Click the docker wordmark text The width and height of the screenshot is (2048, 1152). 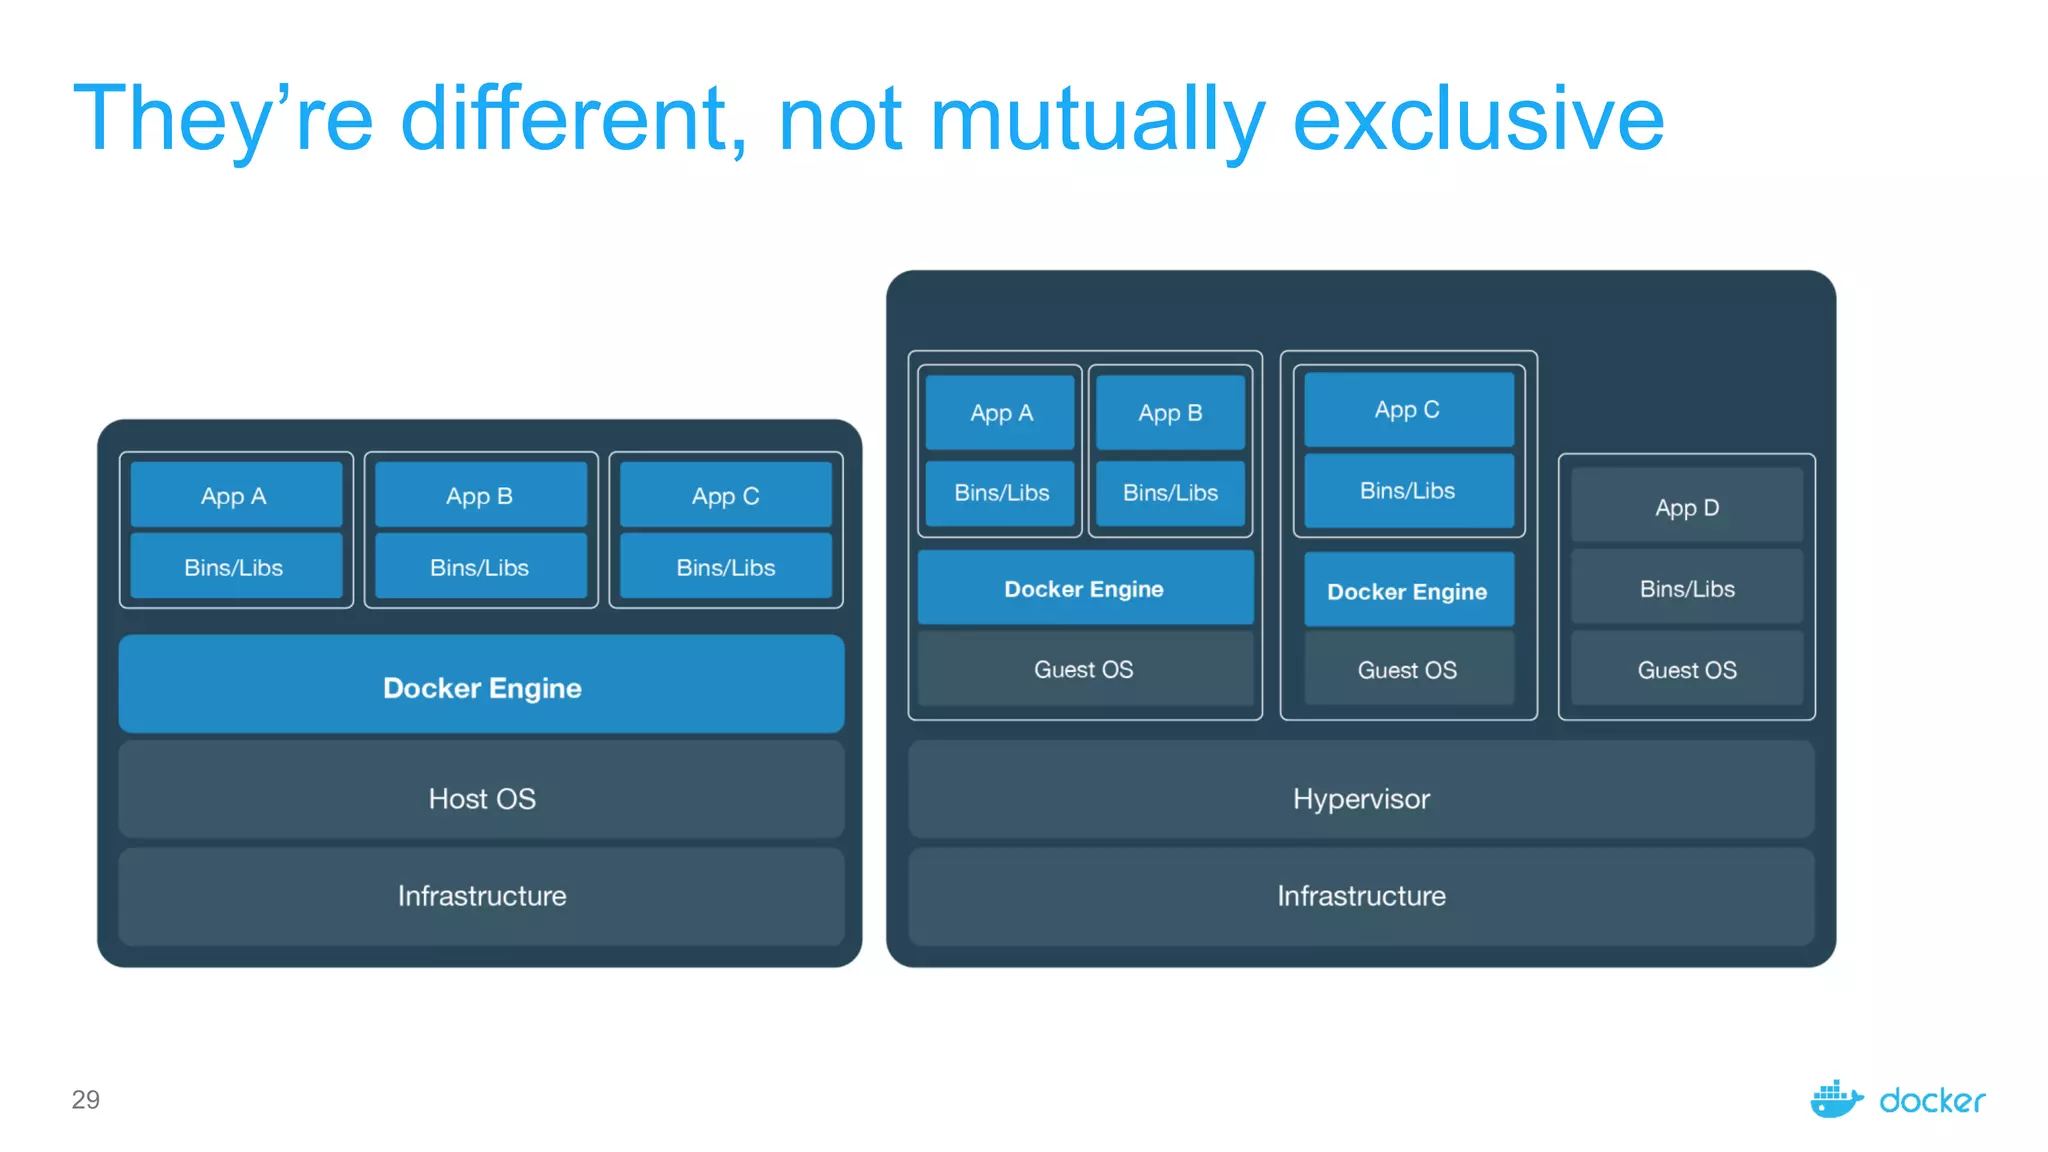pyautogui.click(x=1932, y=1101)
